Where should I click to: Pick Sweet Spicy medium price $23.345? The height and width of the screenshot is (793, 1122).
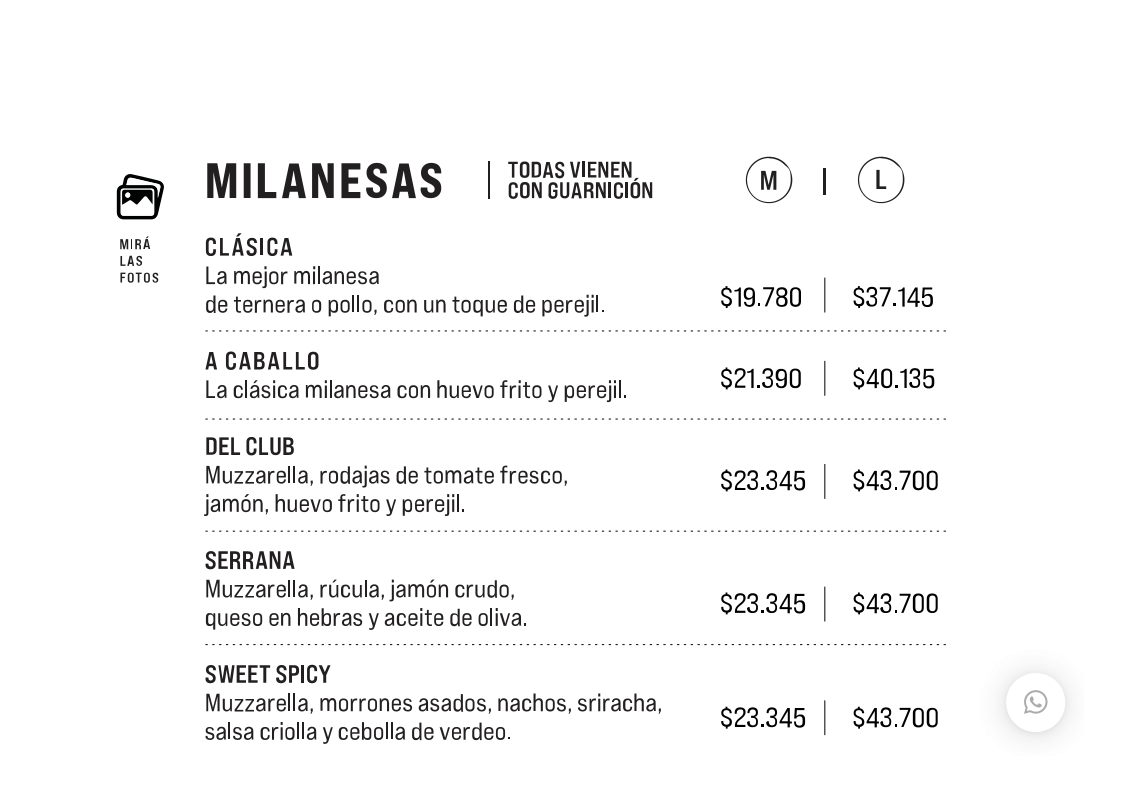point(763,718)
